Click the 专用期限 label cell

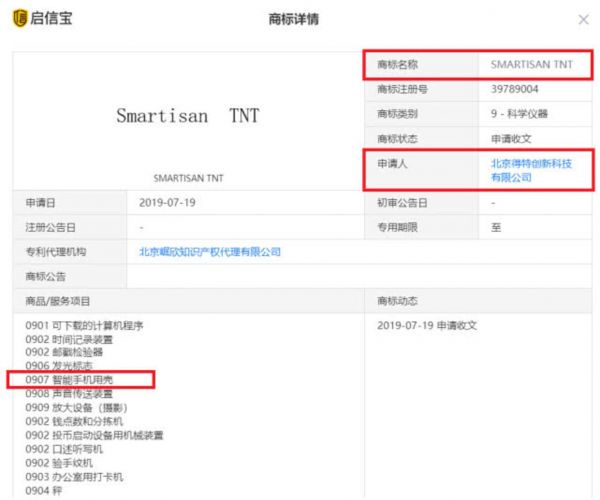tap(421, 227)
